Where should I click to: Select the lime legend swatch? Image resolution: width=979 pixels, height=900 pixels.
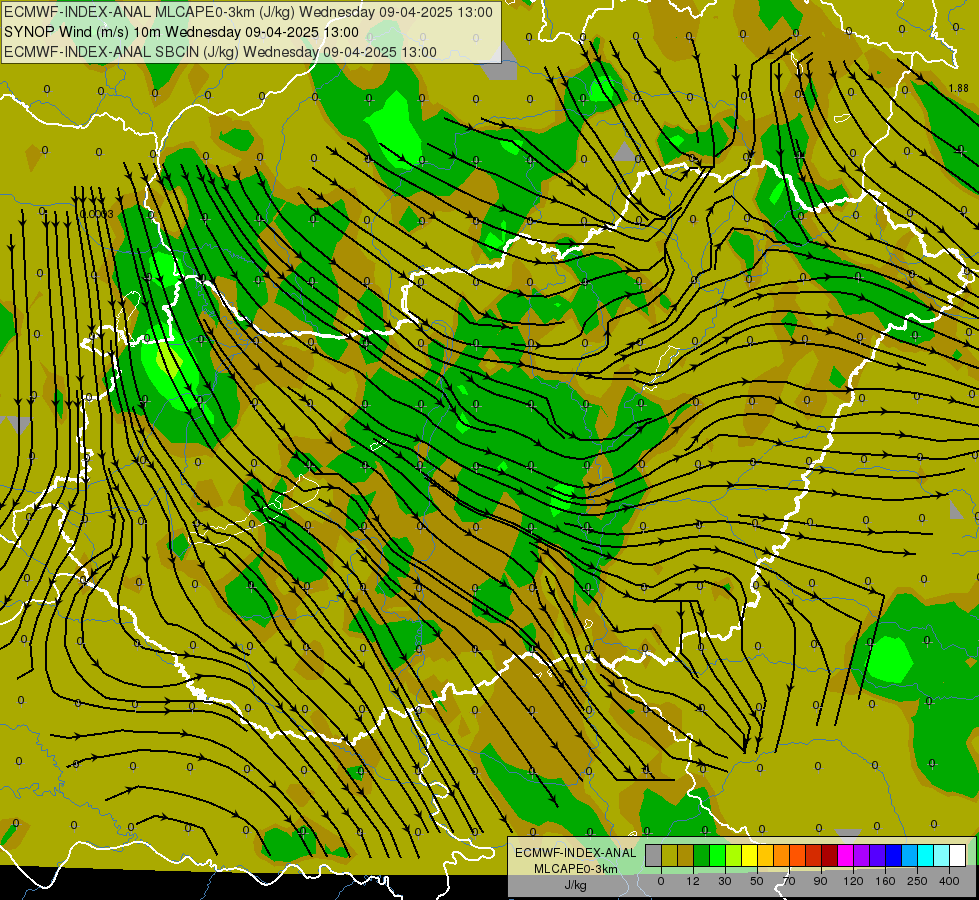pyautogui.click(x=734, y=855)
